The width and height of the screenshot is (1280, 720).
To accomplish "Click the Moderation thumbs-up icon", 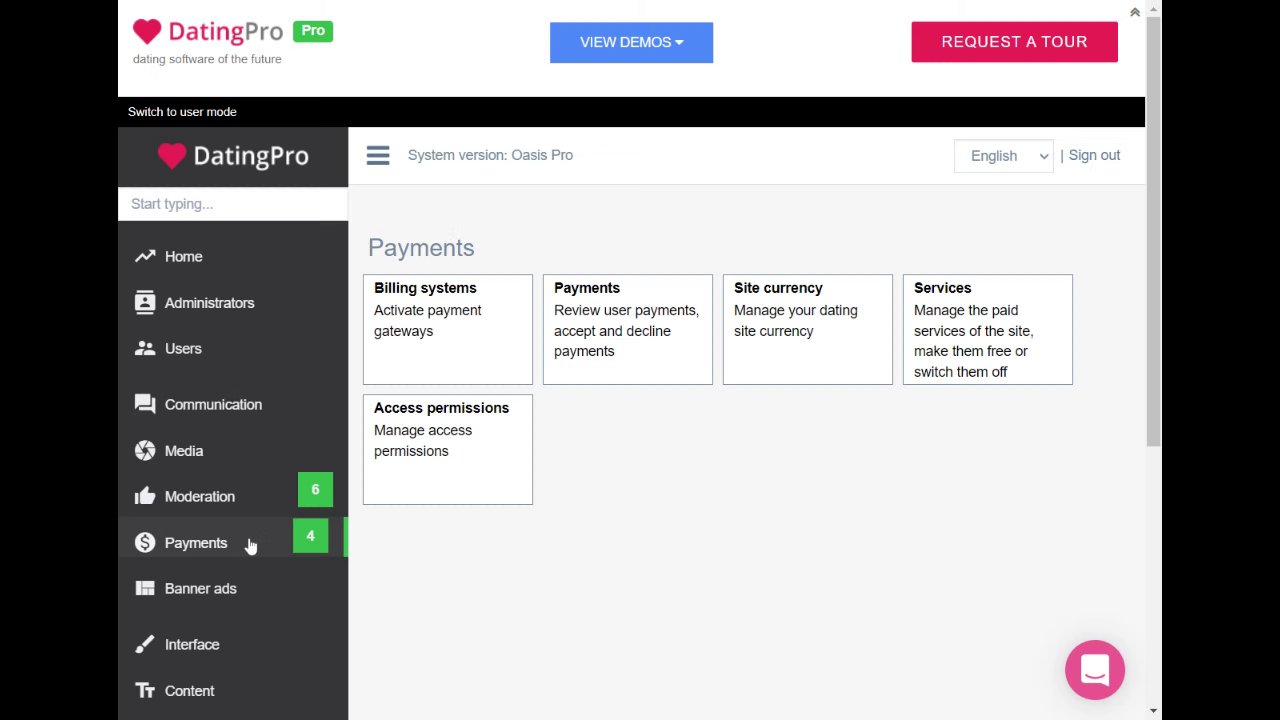I will [x=145, y=496].
